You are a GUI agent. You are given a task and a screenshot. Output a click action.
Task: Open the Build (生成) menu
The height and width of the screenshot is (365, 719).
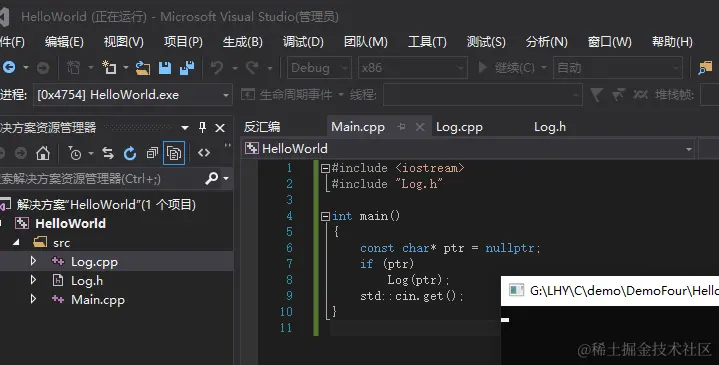click(x=243, y=42)
